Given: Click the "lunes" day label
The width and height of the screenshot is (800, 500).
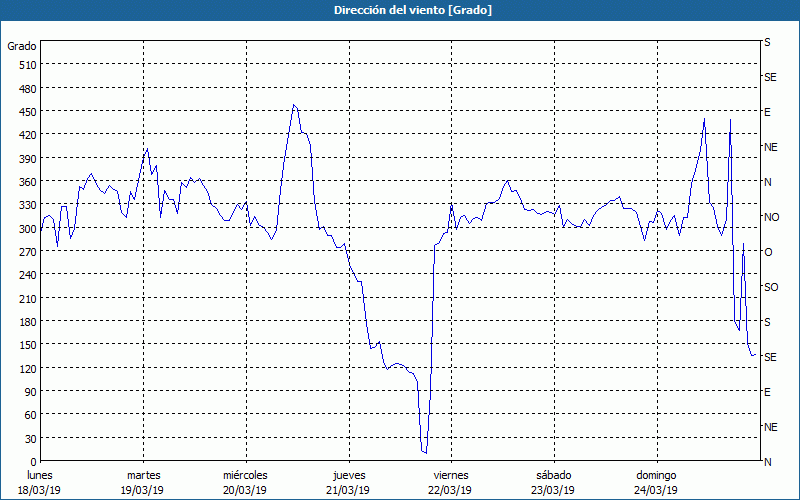Looking at the screenshot, I should (40, 475).
